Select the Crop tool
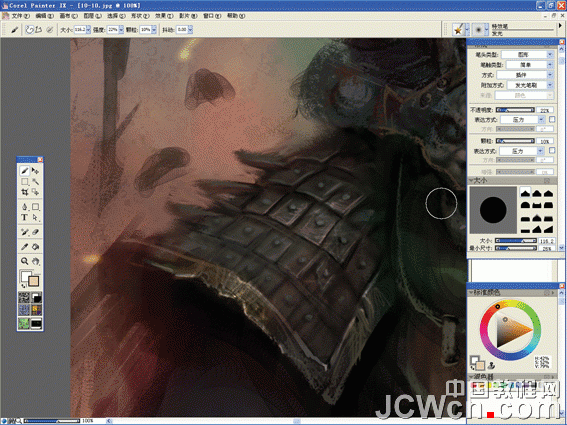Screen dimensions: 567x425 click(25, 192)
